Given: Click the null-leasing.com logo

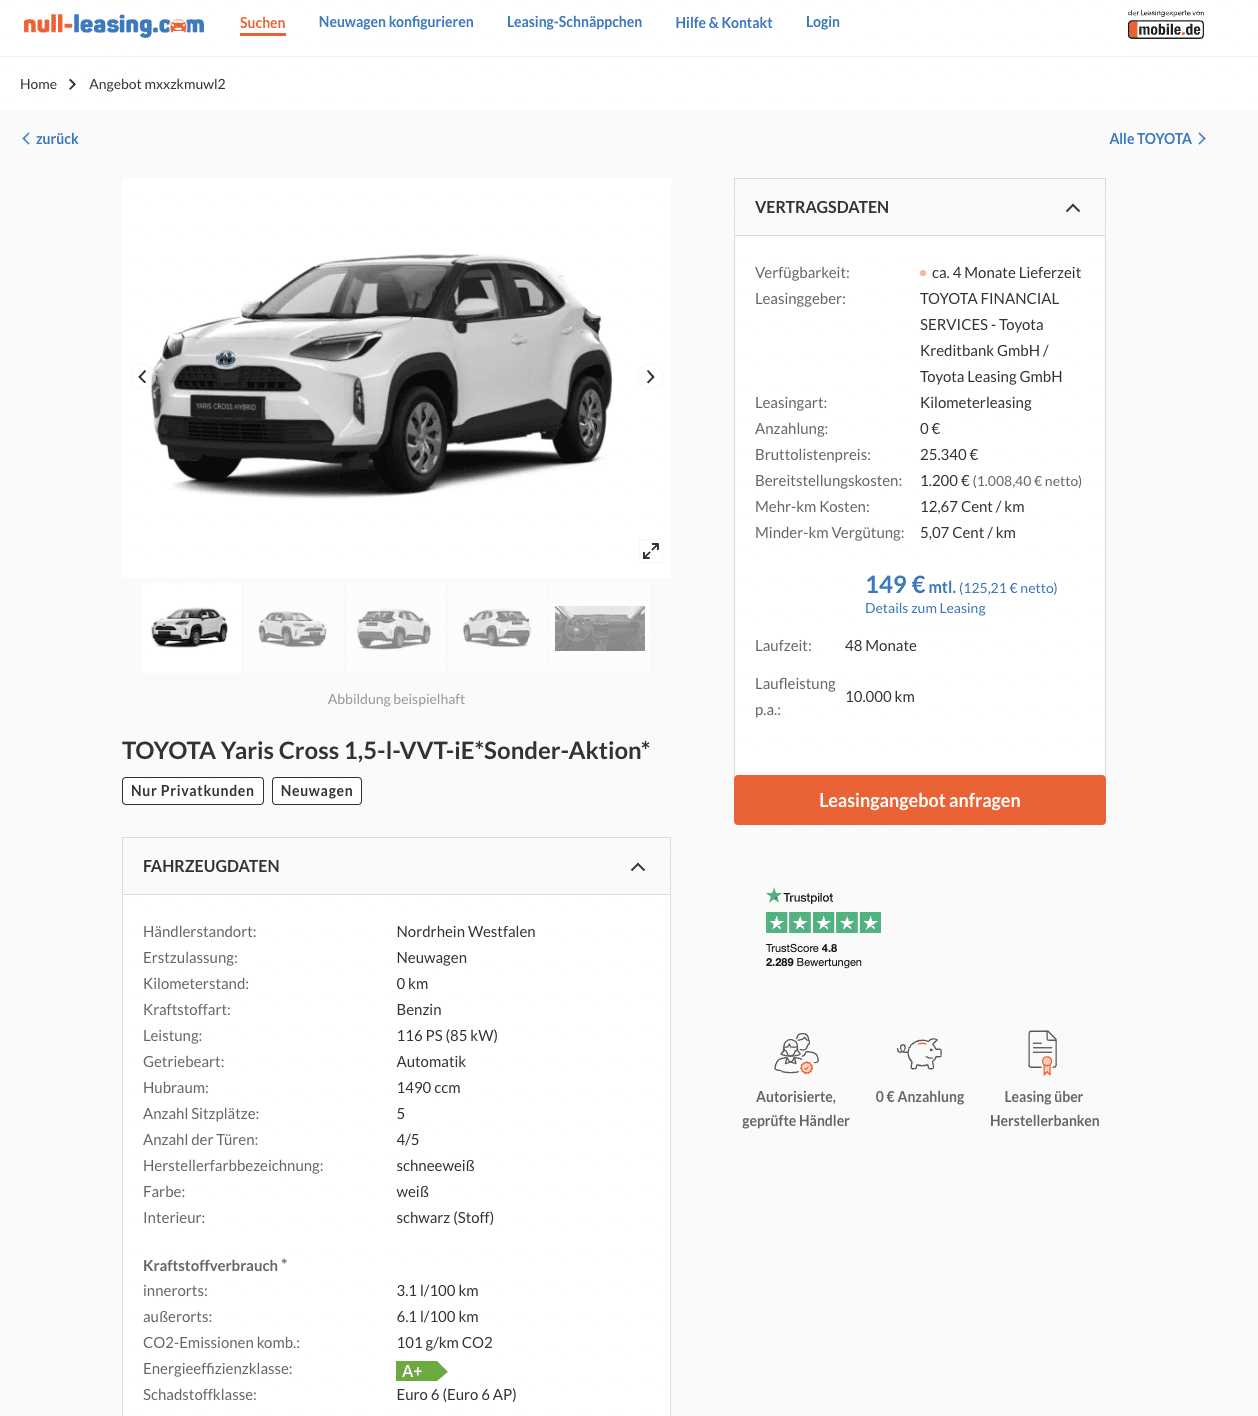Looking at the screenshot, I should click(x=113, y=24).
